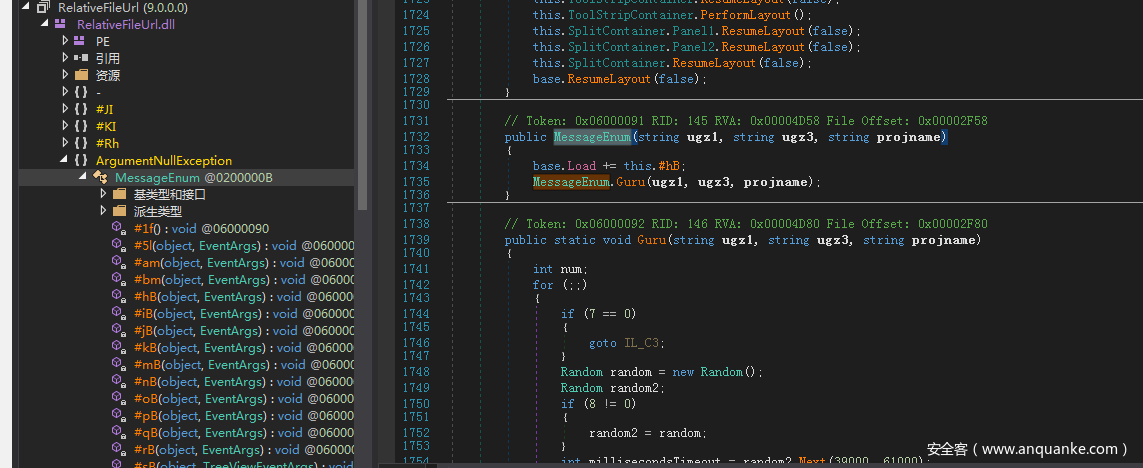Expand the #KI namespace node
This screenshot has height=468, width=1143.
(65, 126)
